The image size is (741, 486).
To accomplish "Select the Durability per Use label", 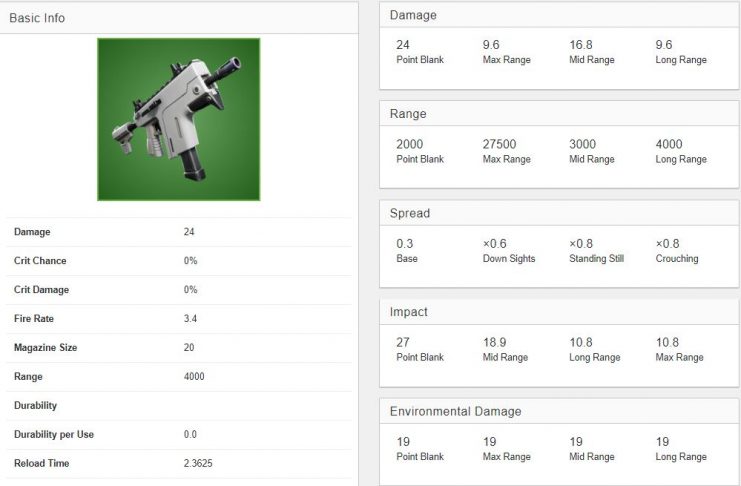I will click(54, 434).
